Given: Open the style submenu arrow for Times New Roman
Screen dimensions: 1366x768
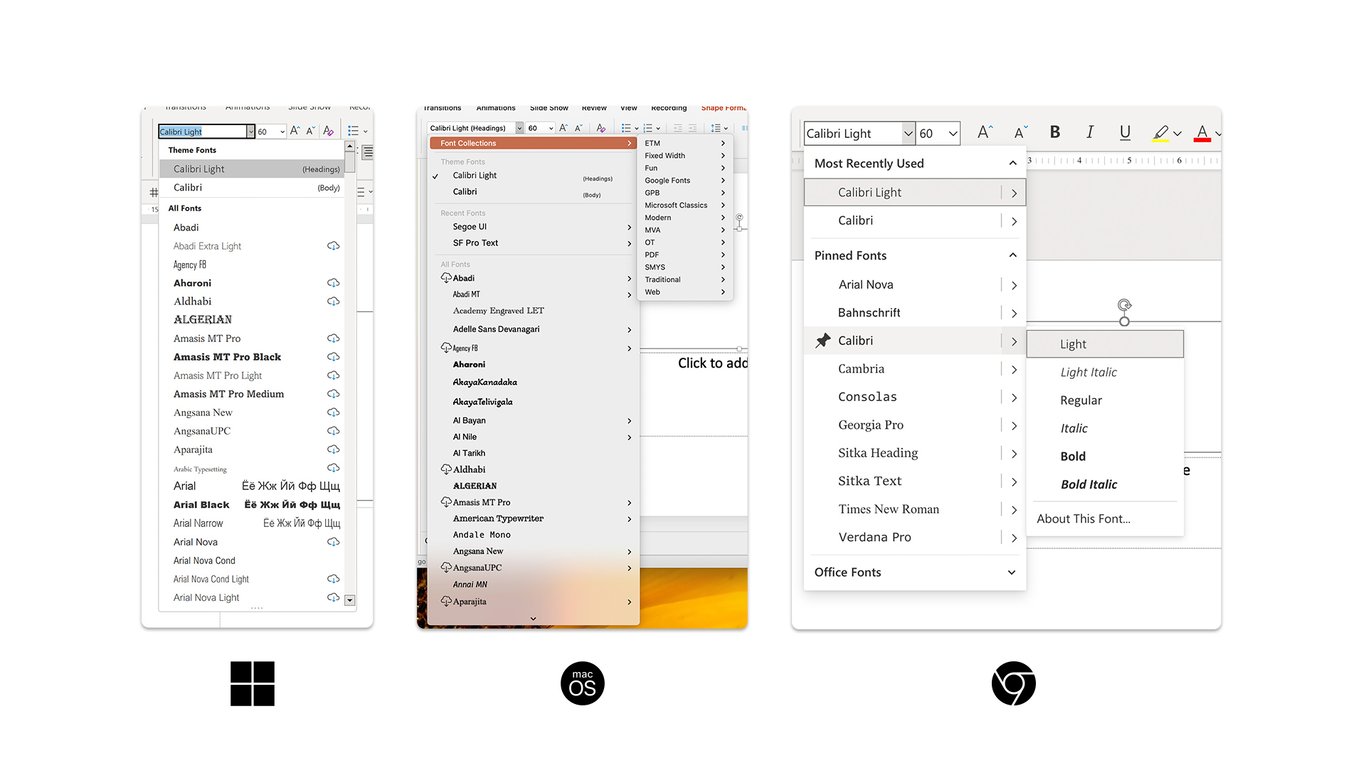Looking at the screenshot, I should click(1014, 509).
